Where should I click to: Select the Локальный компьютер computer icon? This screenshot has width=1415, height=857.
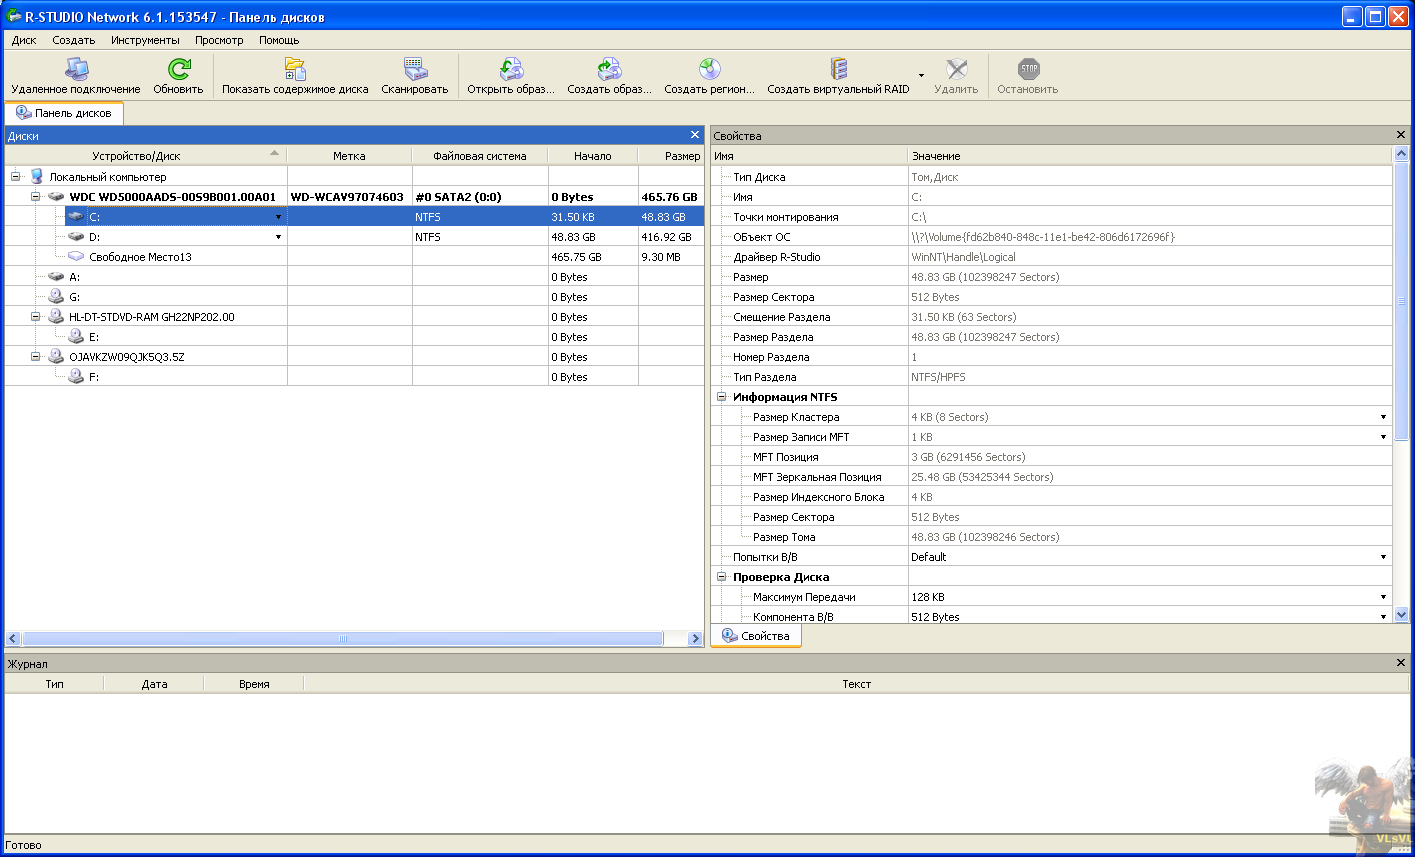pyautogui.click(x=37, y=177)
